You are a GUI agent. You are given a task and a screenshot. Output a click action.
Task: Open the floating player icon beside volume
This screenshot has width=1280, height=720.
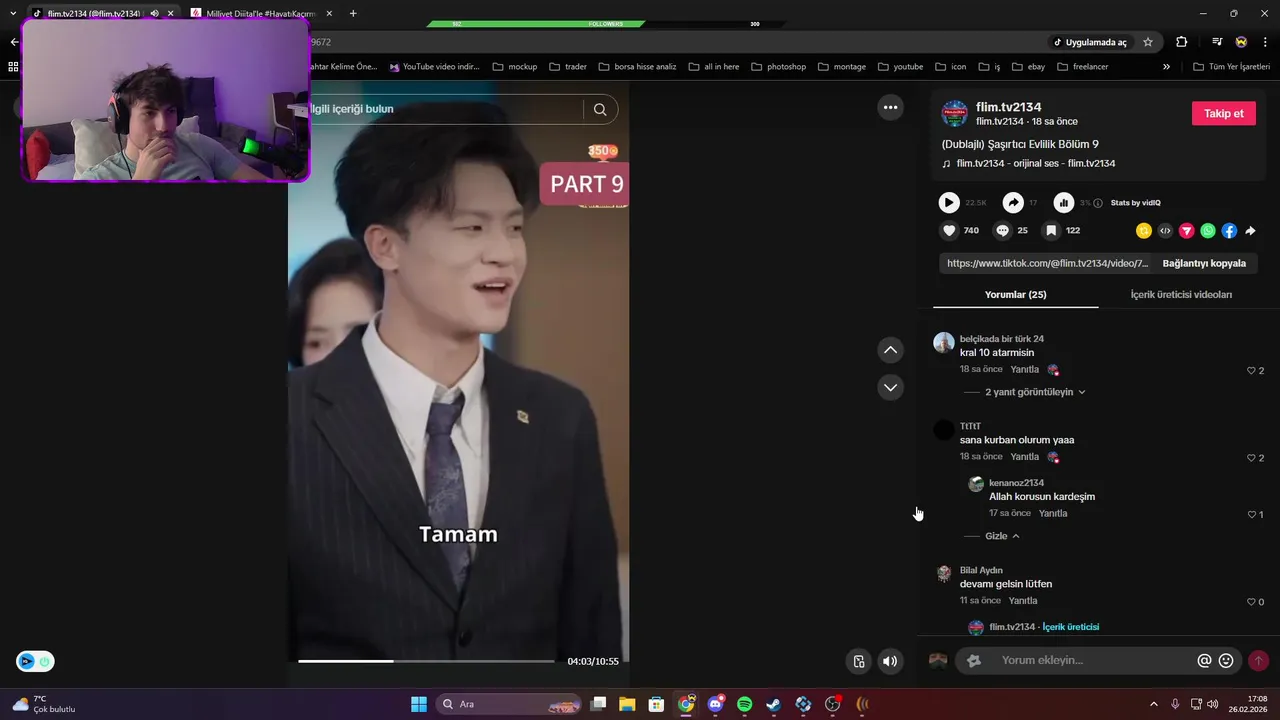click(x=858, y=661)
